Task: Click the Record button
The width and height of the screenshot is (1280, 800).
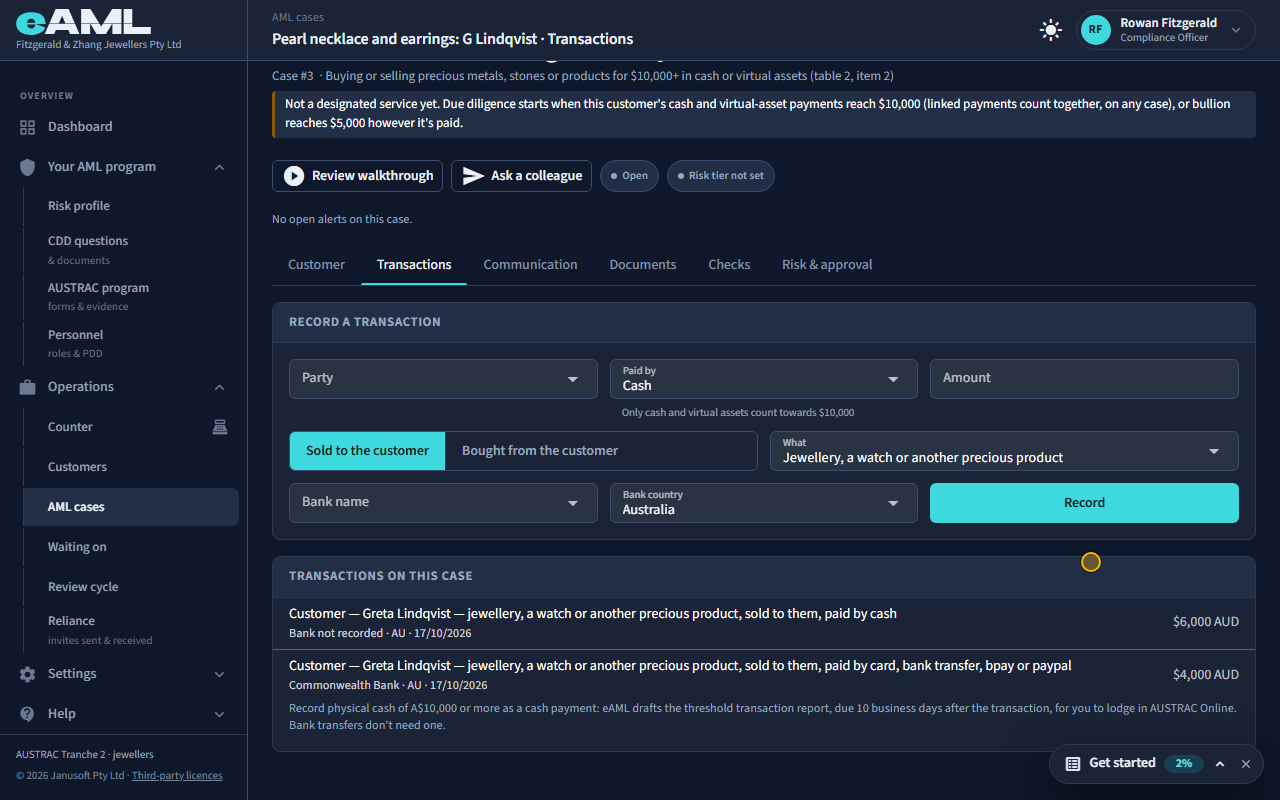Action: point(1084,503)
